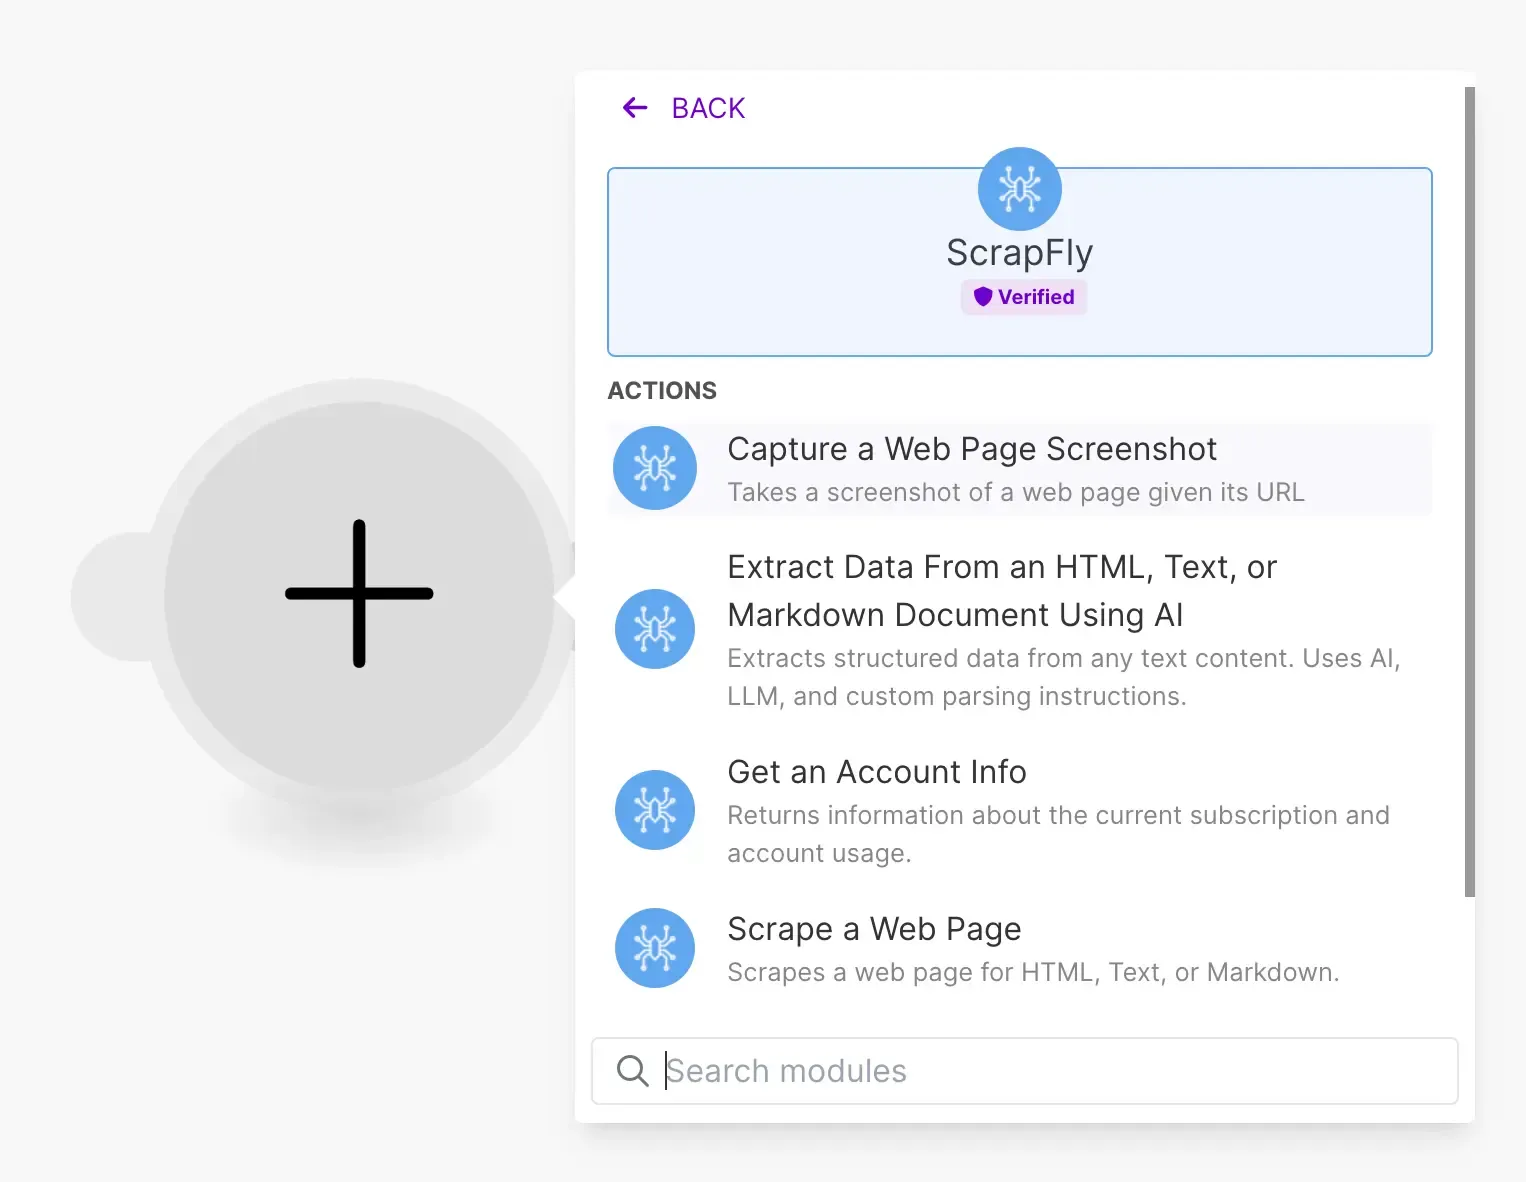Viewport: 1526px width, 1182px height.
Task: Click the ScrapFly spider logo icon
Action: [1019, 188]
